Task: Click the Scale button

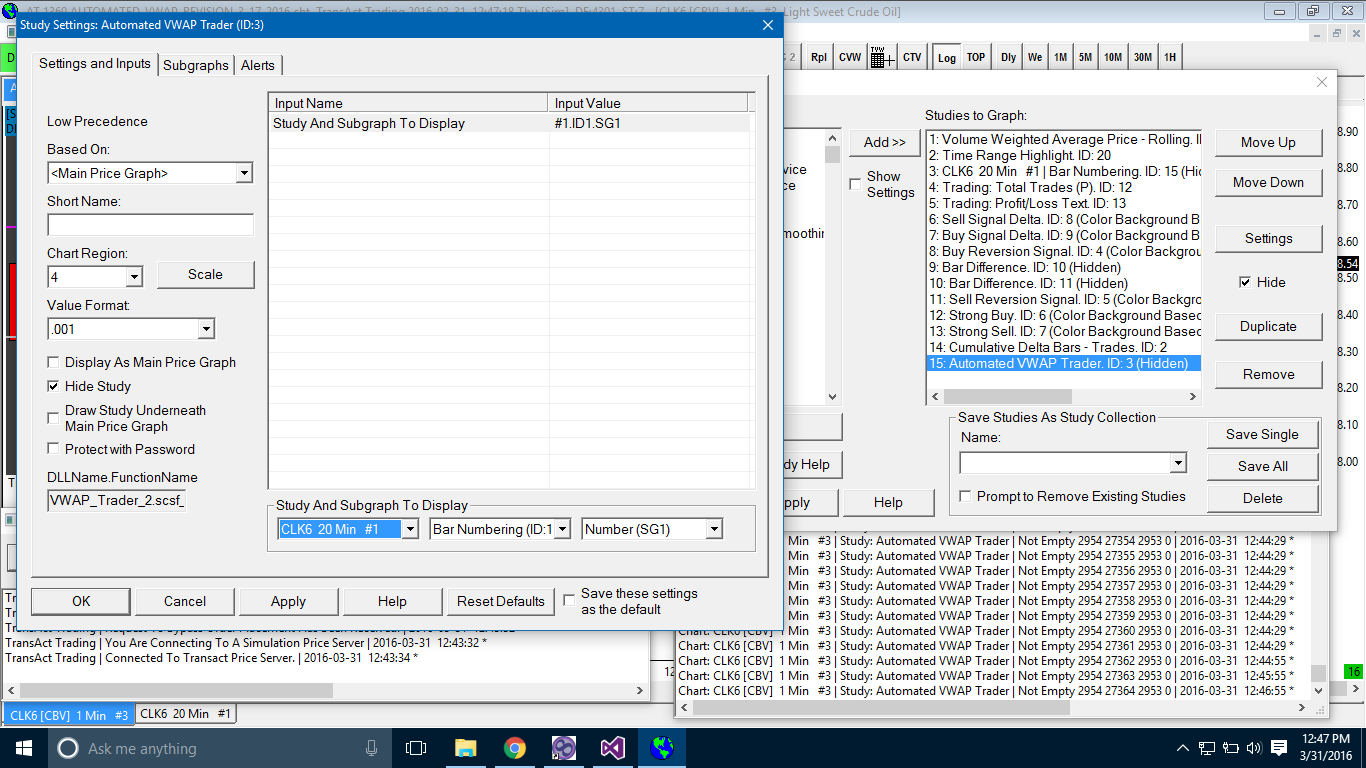Action: tap(206, 274)
